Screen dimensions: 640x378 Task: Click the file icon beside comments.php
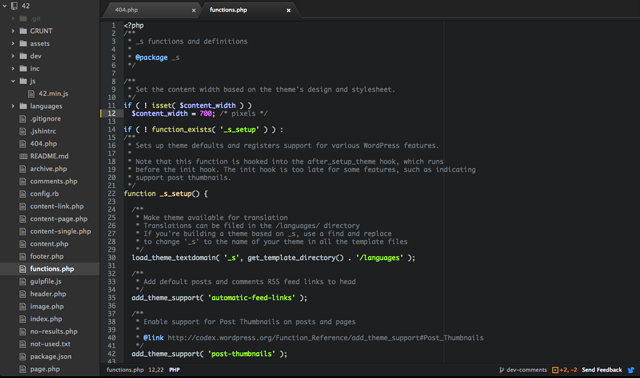pyautogui.click(x=23, y=181)
